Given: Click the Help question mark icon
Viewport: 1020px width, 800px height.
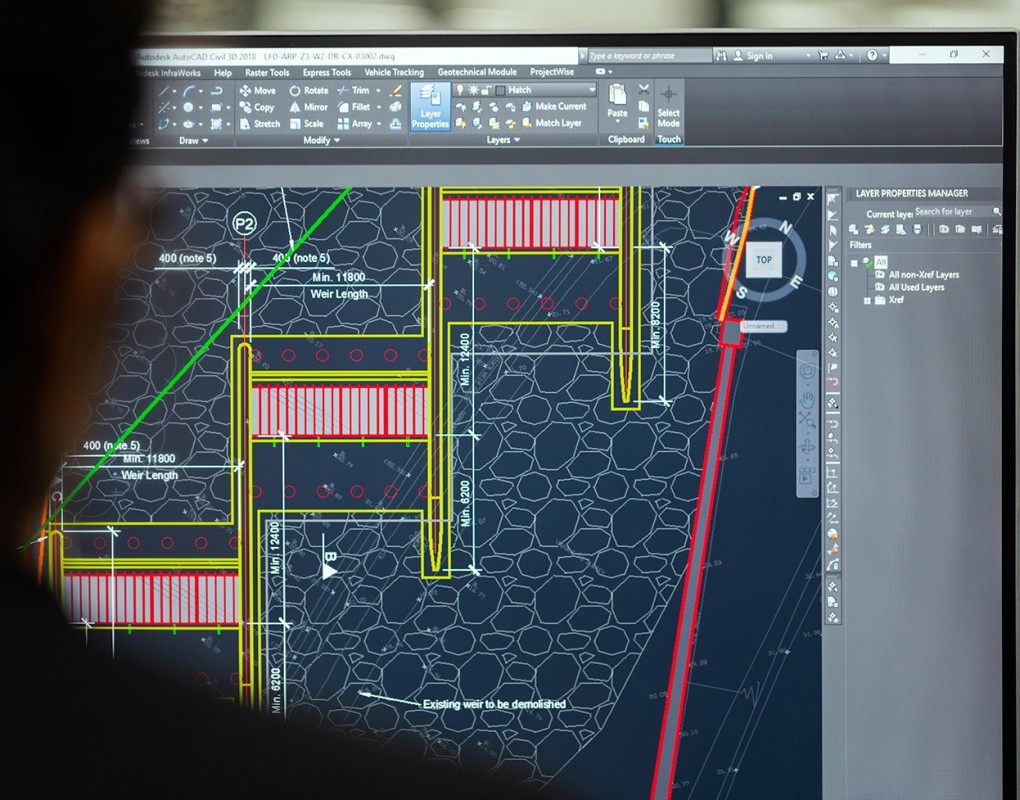Looking at the screenshot, I should click(x=872, y=55).
